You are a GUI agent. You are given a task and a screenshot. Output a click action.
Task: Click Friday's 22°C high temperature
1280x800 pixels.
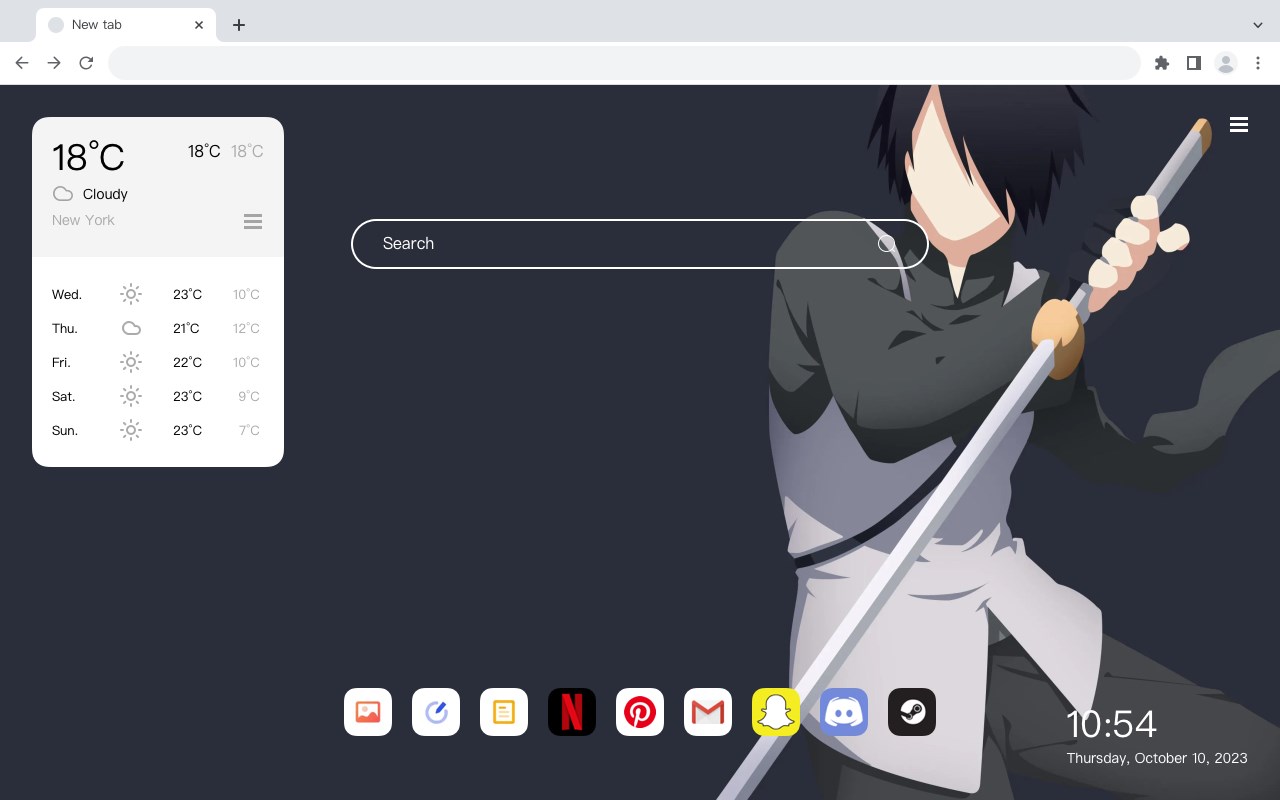click(187, 362)
